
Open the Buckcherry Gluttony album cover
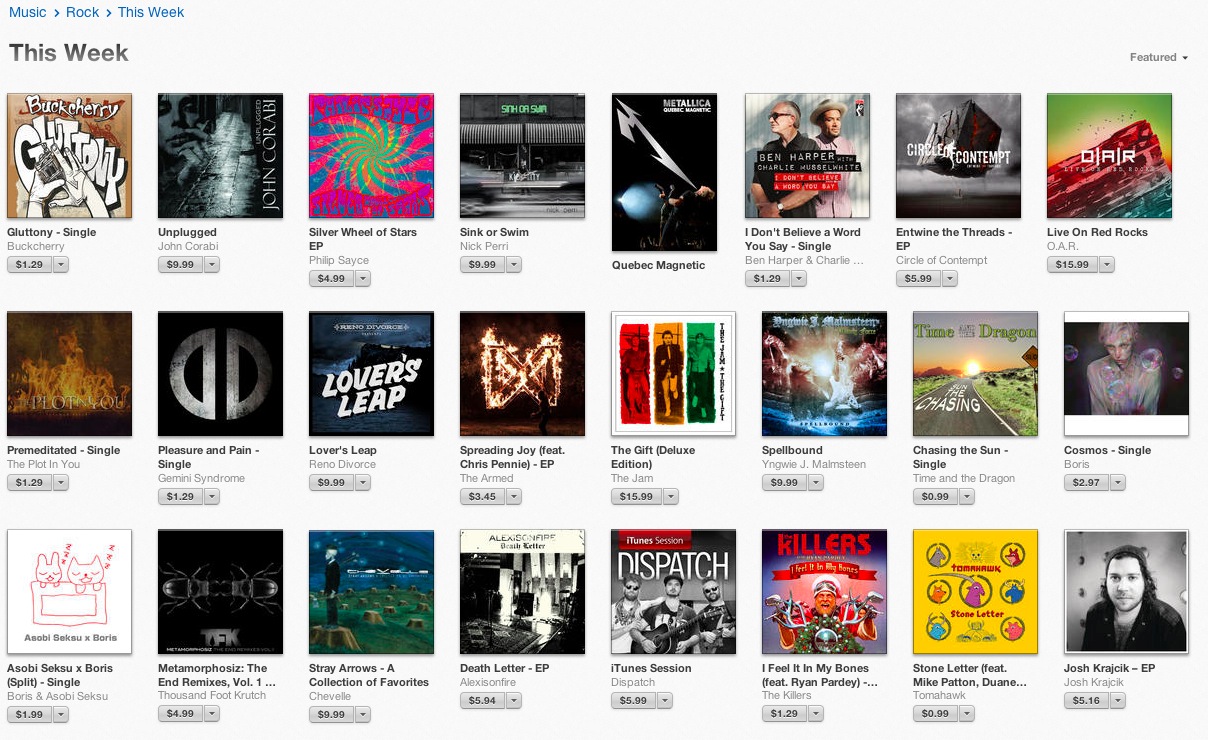(x=69, y=156)
